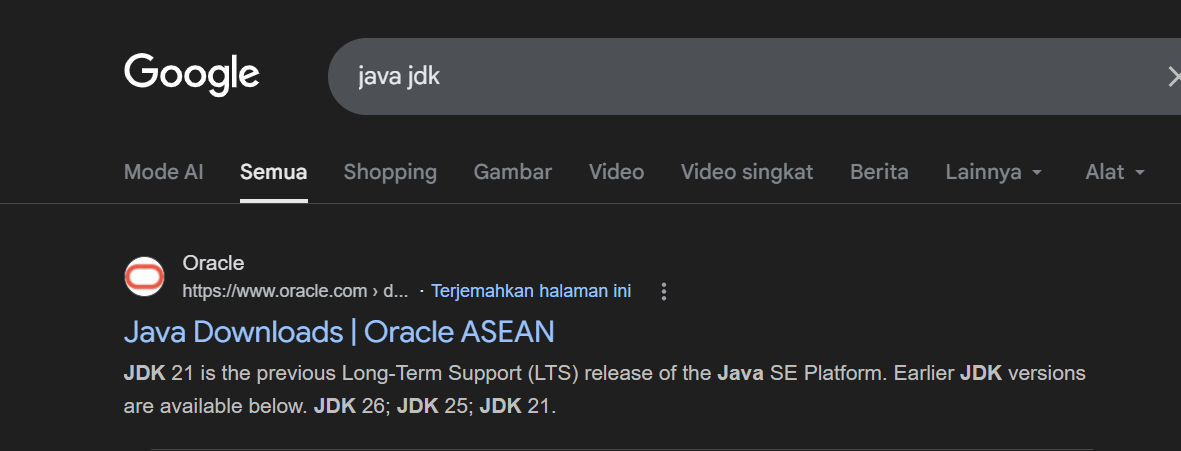Click the snippet text starting with JDK 21
This screenshot has width=1181, height=451.
[604, 390]
